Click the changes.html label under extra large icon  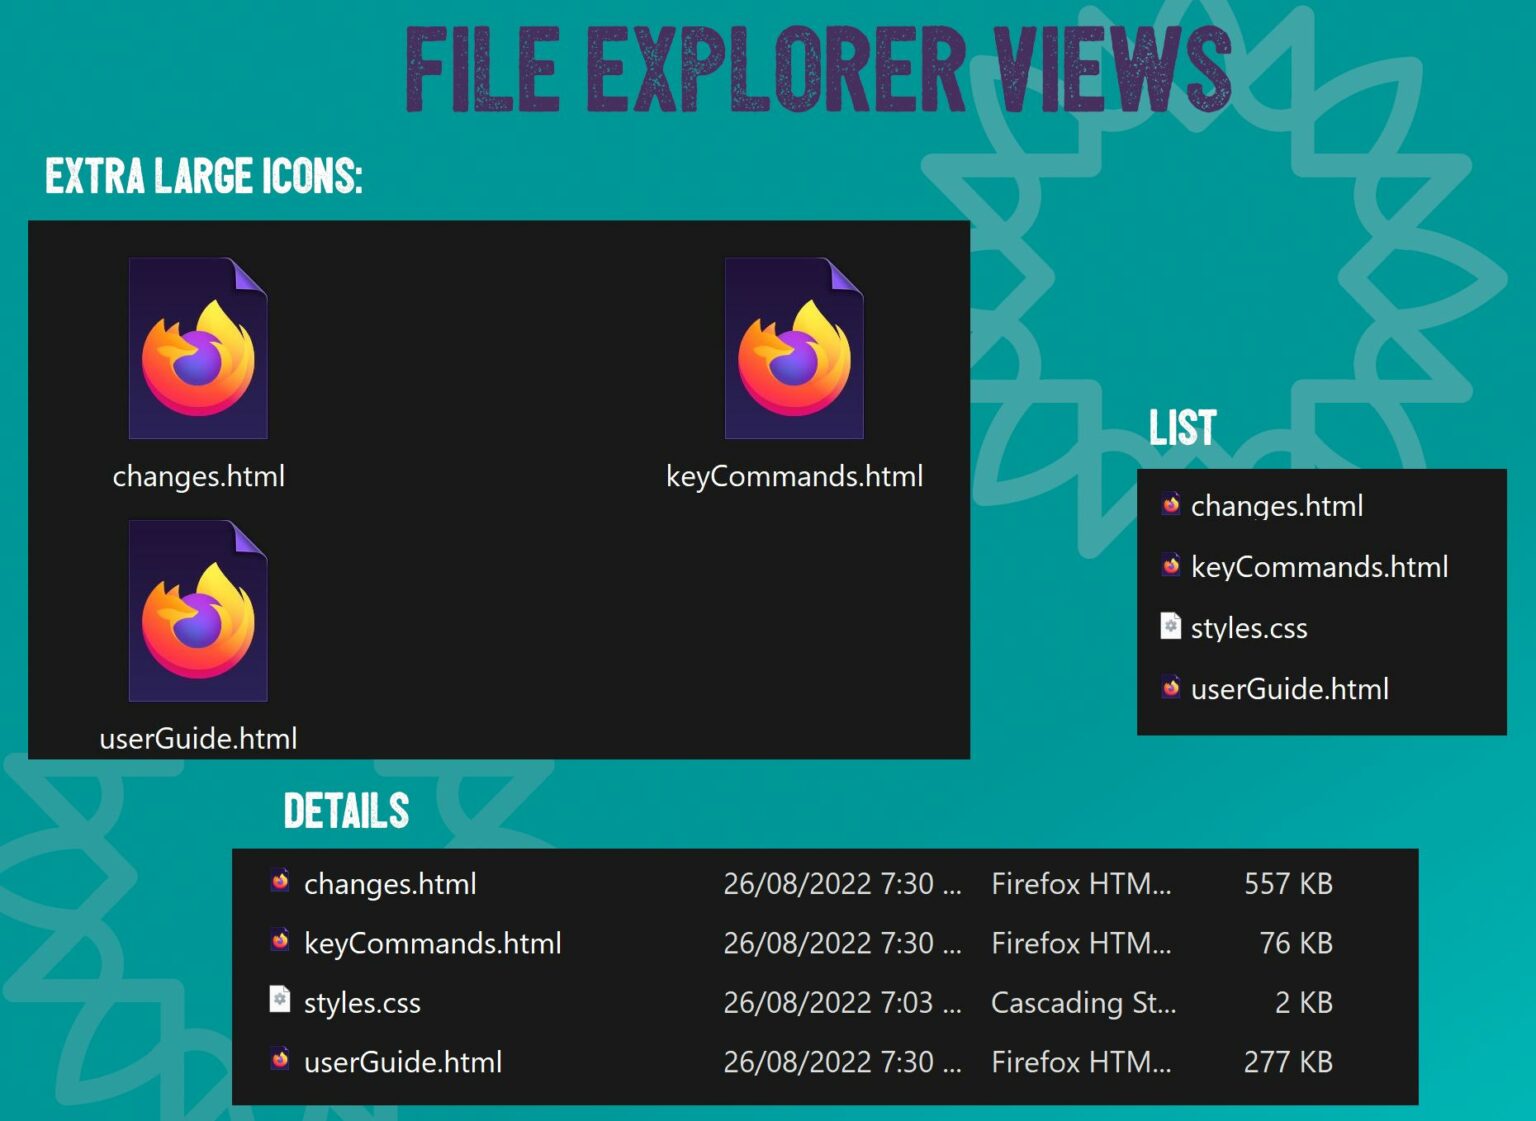[198, 476]
